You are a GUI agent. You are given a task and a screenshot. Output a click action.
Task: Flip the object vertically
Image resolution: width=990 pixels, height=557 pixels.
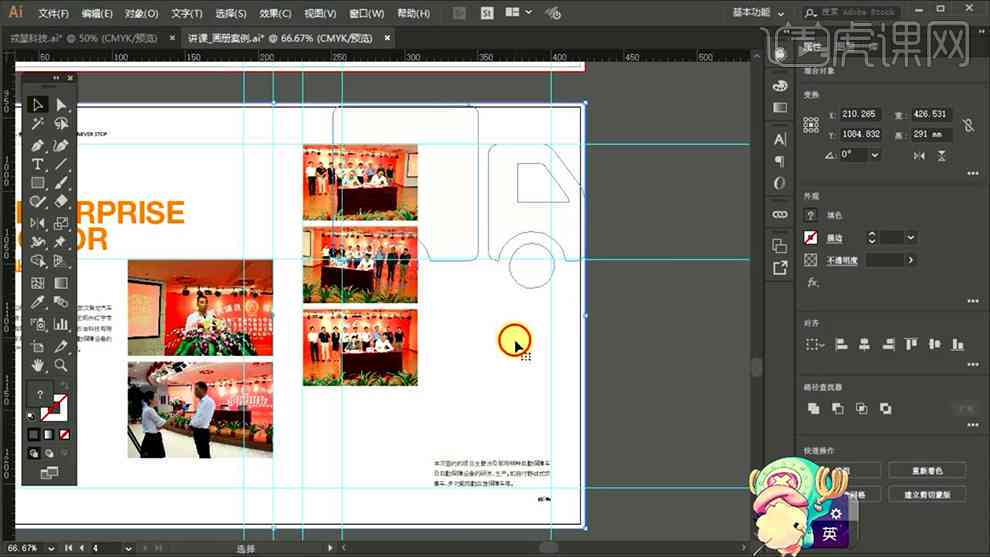pyautogui.click(x=941, y=155)
